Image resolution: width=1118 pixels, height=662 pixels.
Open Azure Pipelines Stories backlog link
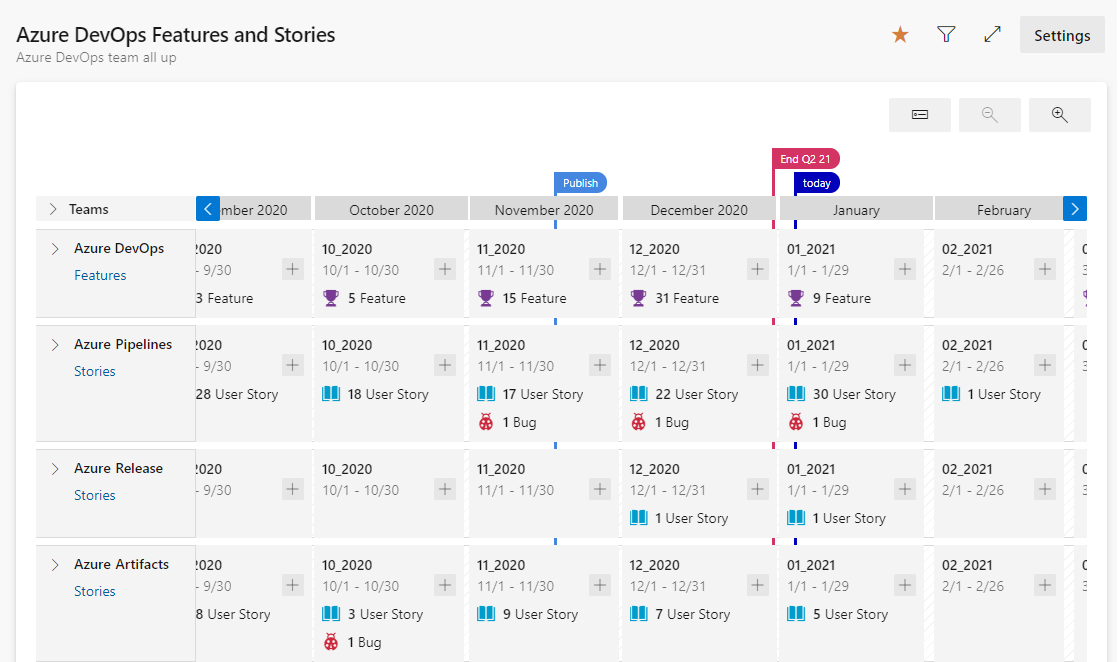click(x=95, y=371)
